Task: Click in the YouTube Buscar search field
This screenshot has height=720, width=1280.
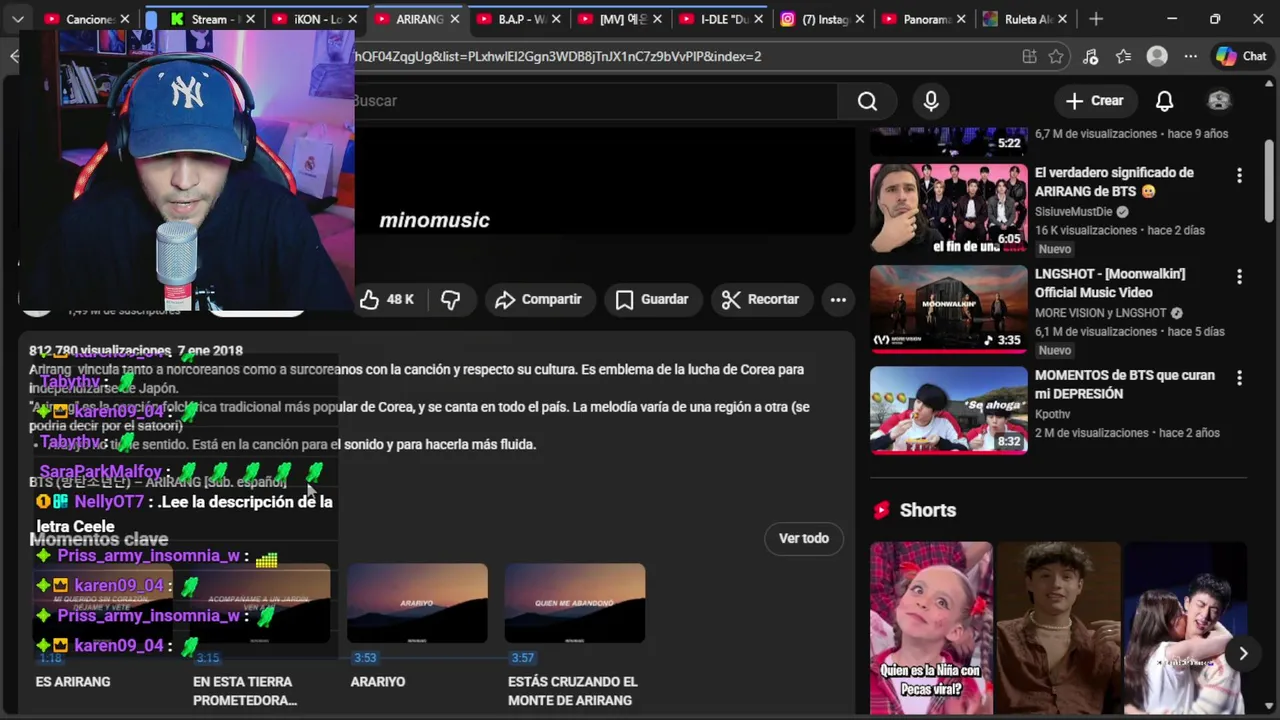Action: (x=595, y=101)
